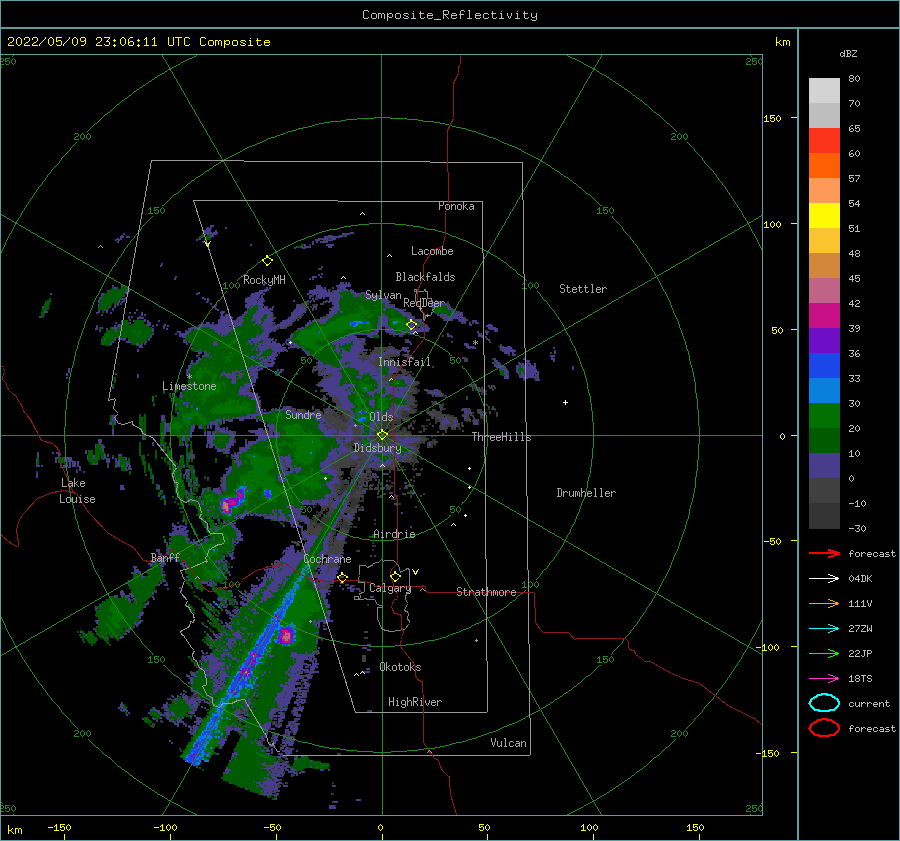Screen dimensions: 900x841
Task: Click the red forecast ellipse icon
Action: [x=824, y=728]
